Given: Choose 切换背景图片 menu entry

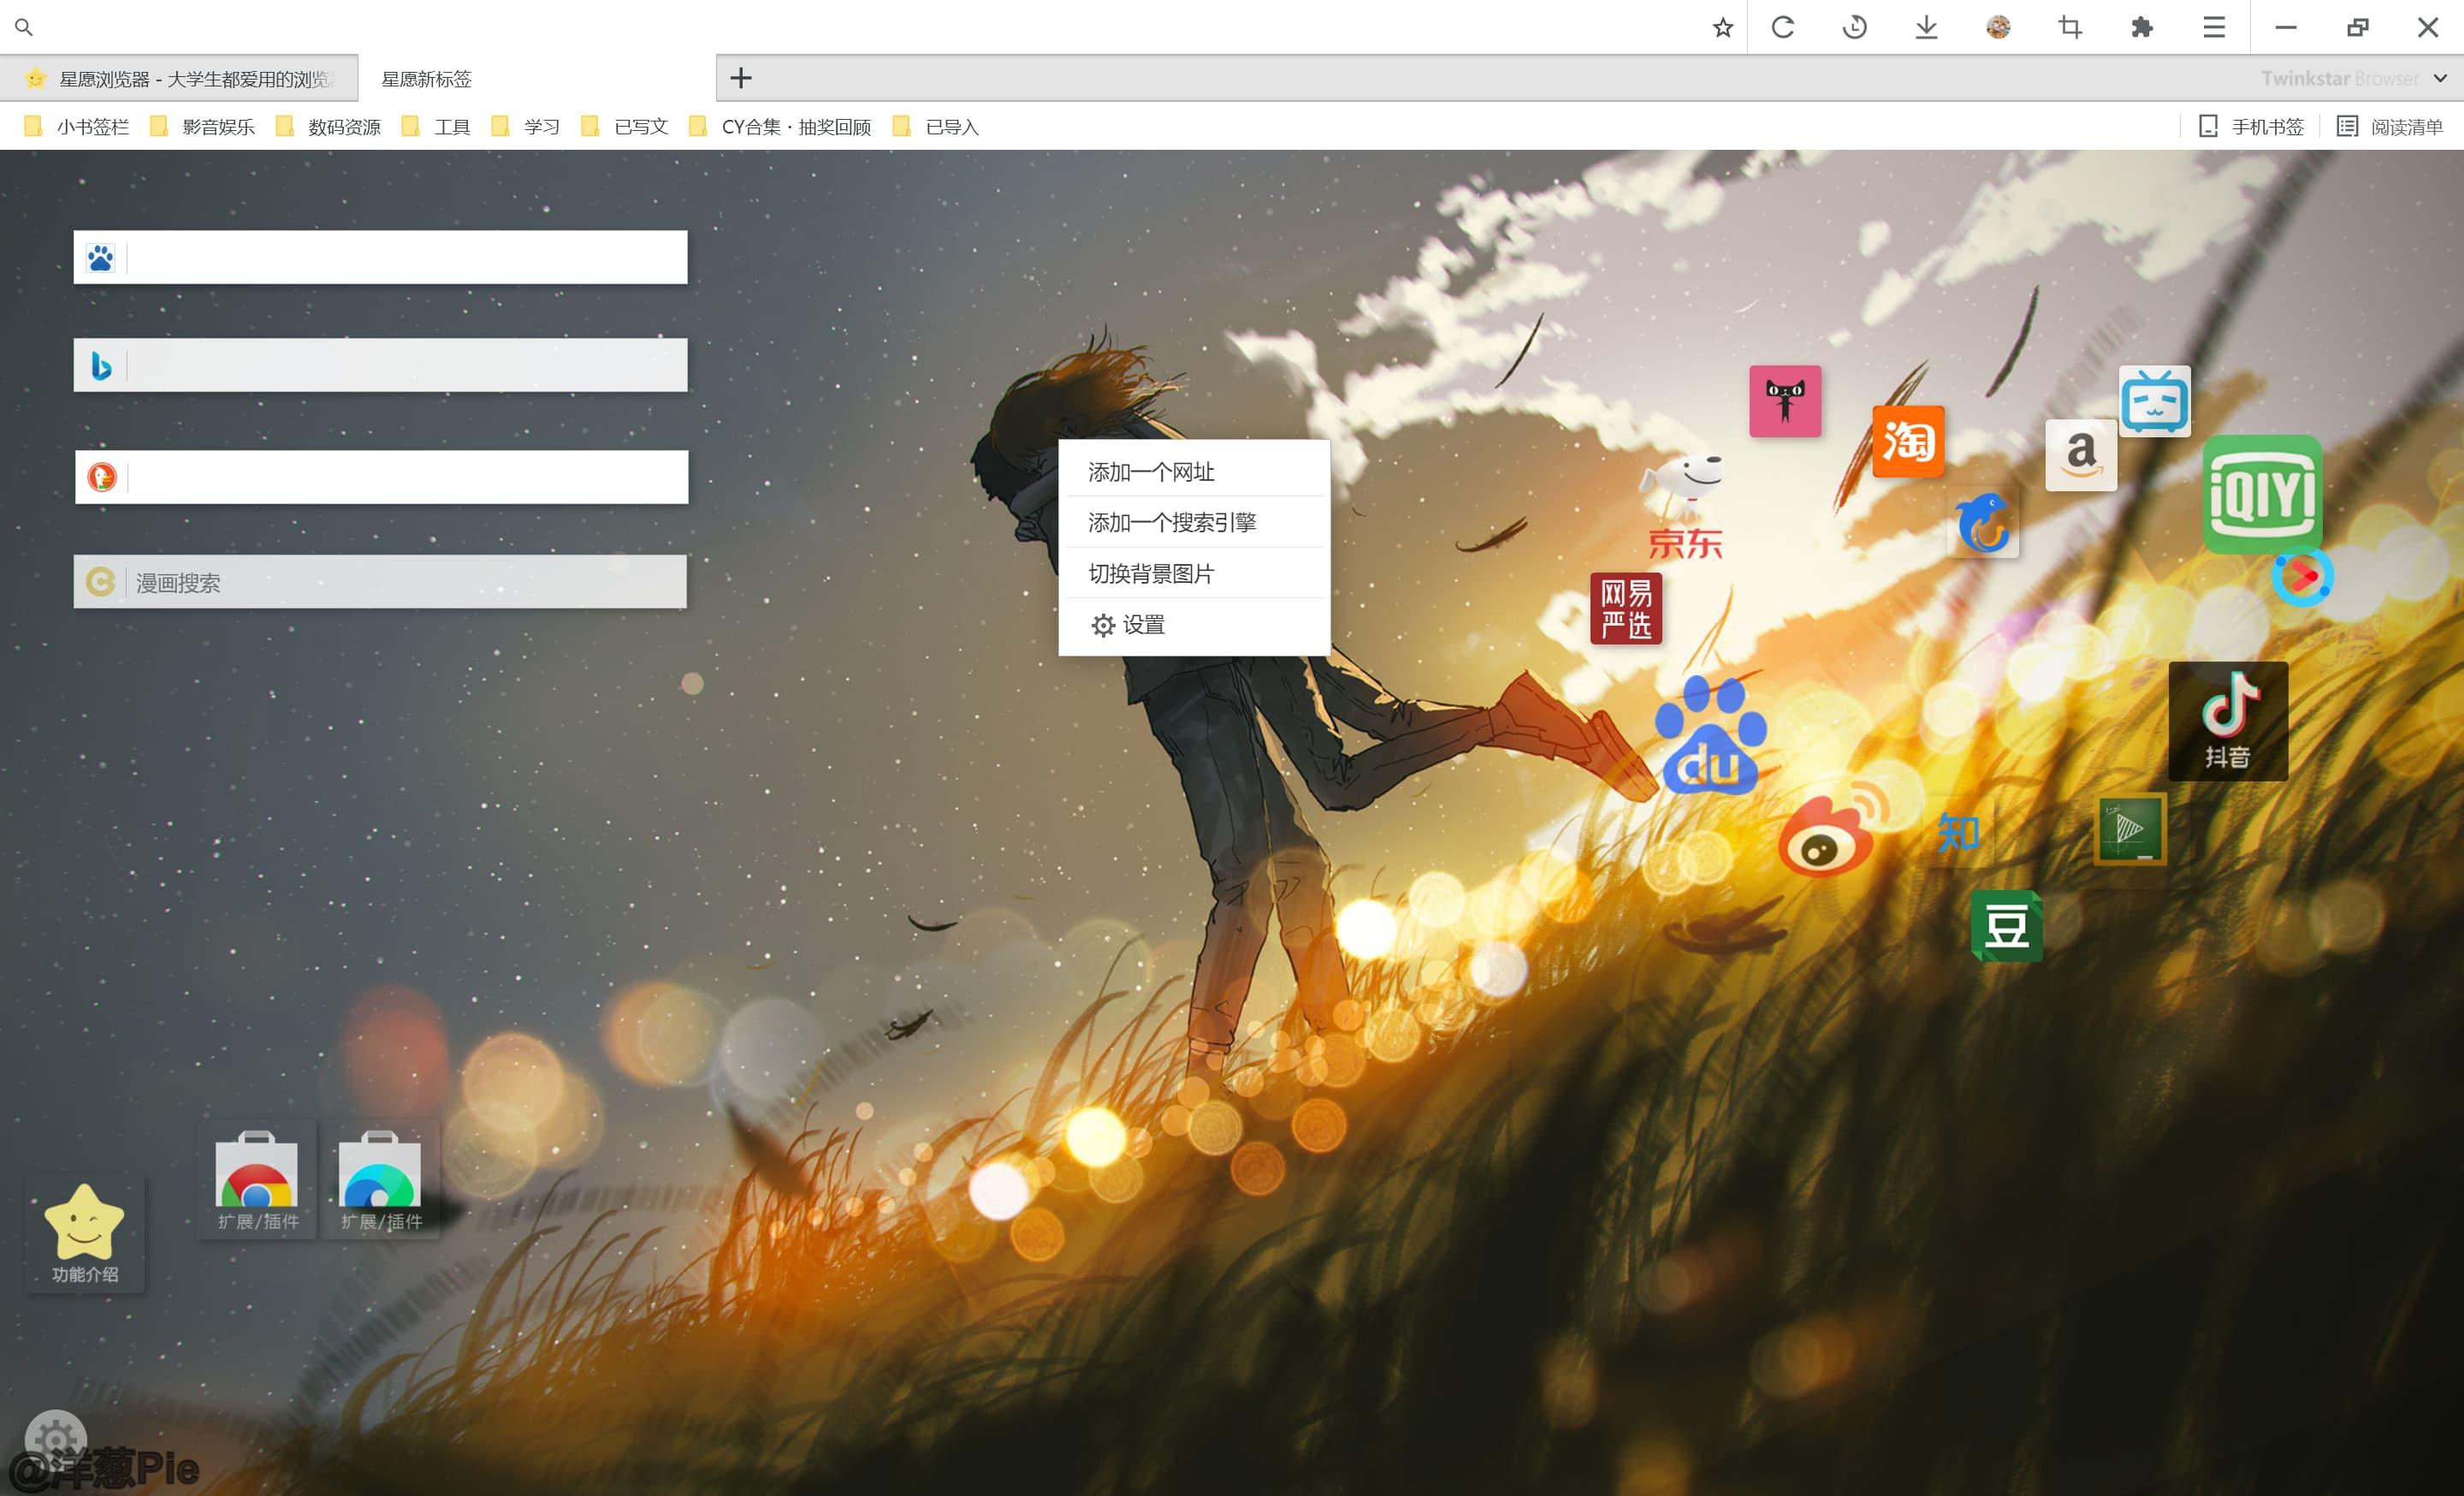Looking at the screenshot, I should (x=1151, y=574).
